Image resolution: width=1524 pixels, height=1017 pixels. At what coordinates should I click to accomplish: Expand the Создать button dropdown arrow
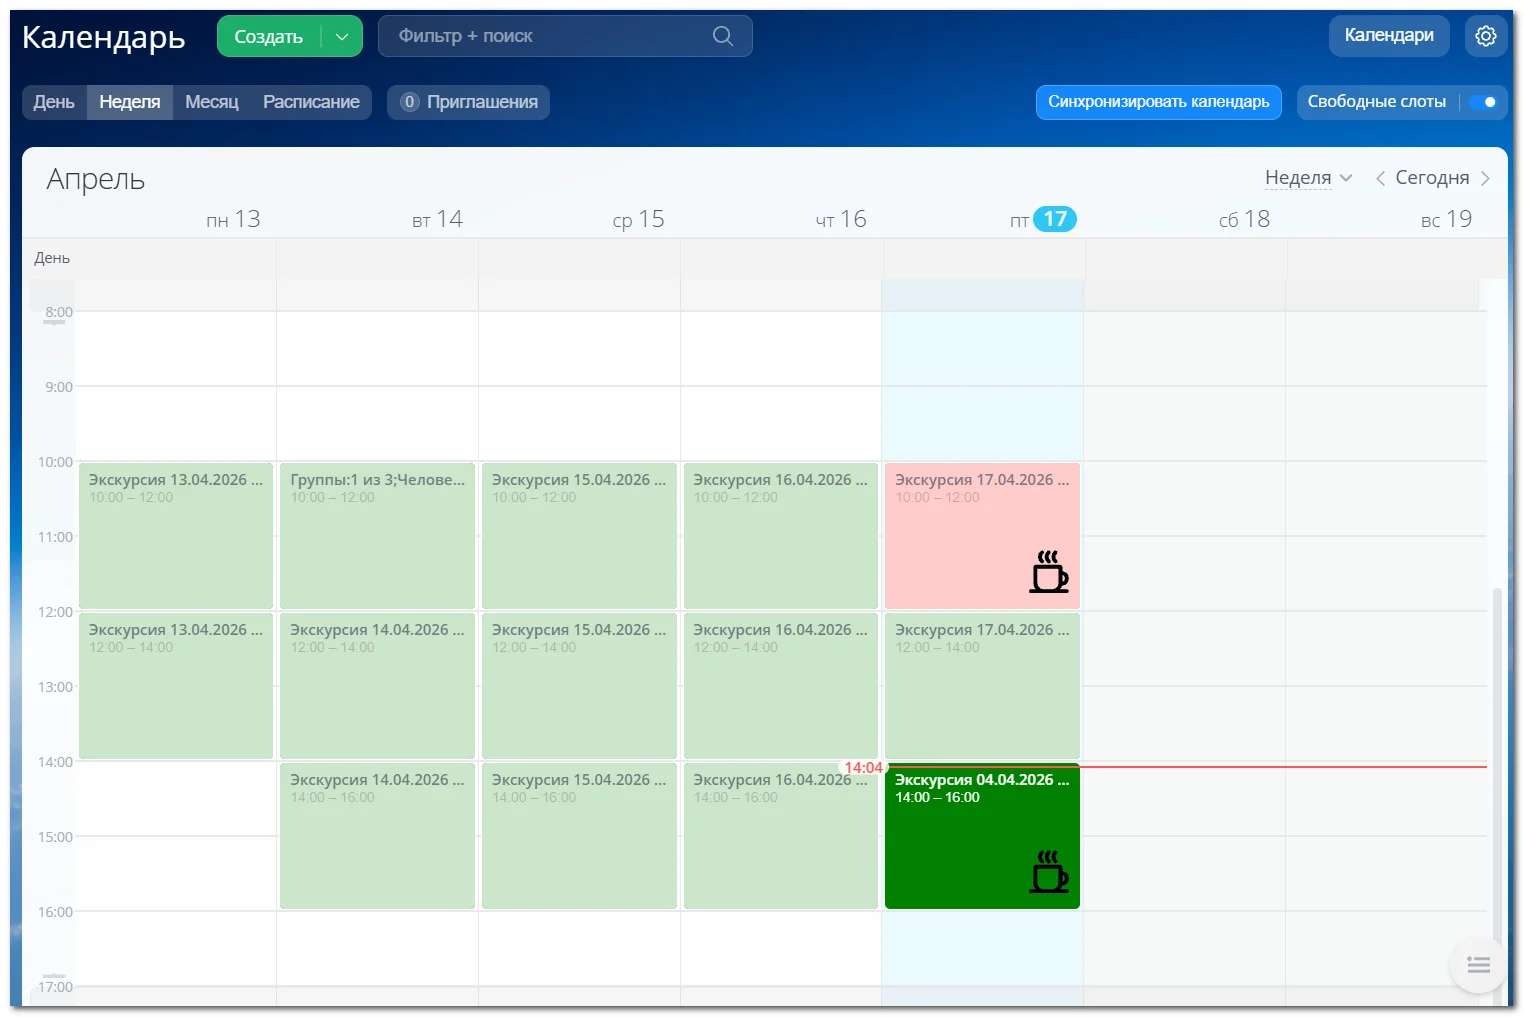pyautogui.click(x=342, y=37)
